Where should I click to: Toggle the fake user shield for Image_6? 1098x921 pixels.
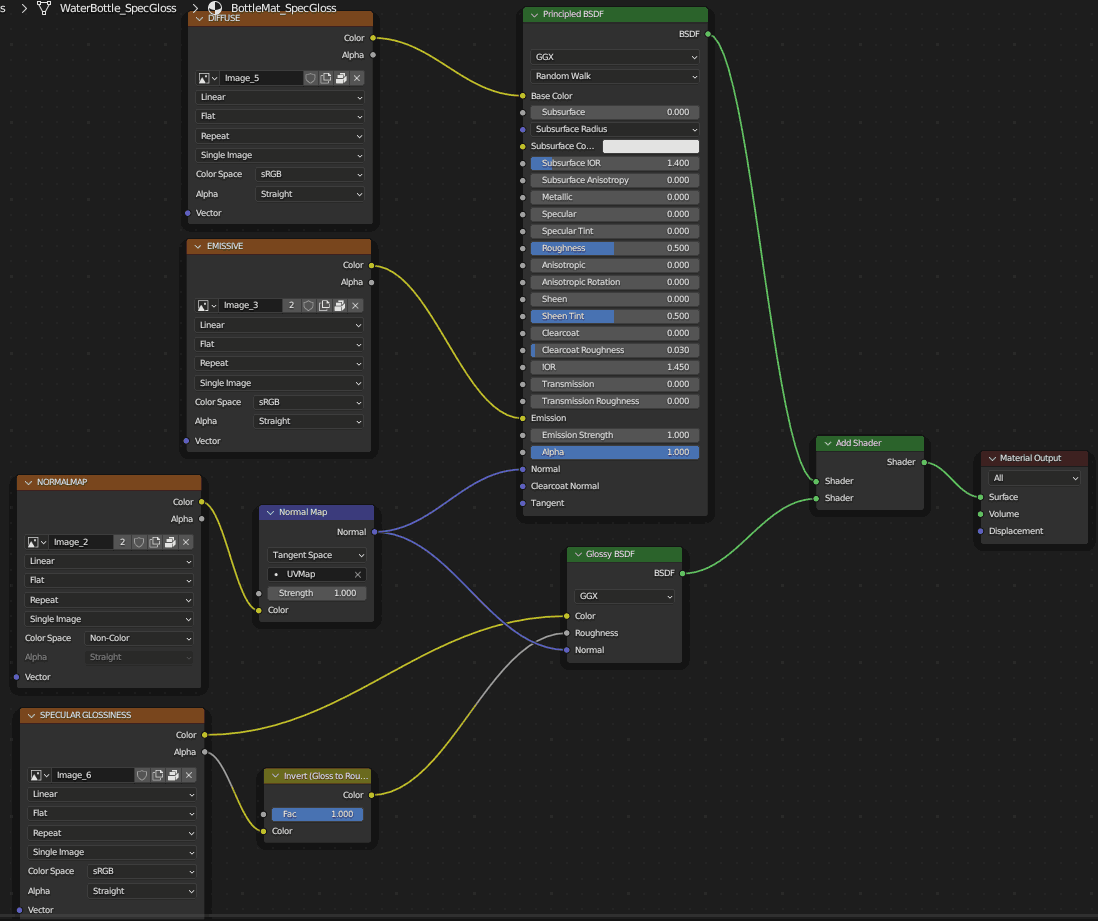[x=143, y=775]
